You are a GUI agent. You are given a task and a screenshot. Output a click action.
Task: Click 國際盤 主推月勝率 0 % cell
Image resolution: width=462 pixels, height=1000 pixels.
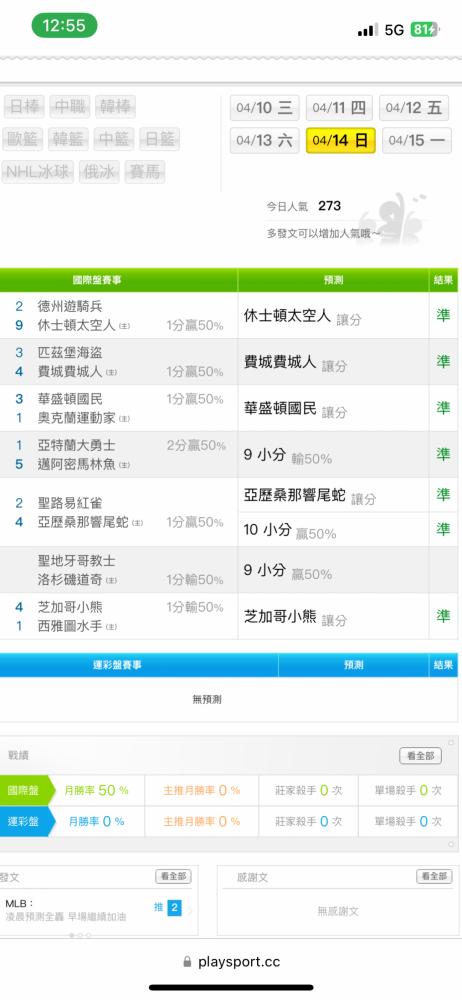pos(202,790)
